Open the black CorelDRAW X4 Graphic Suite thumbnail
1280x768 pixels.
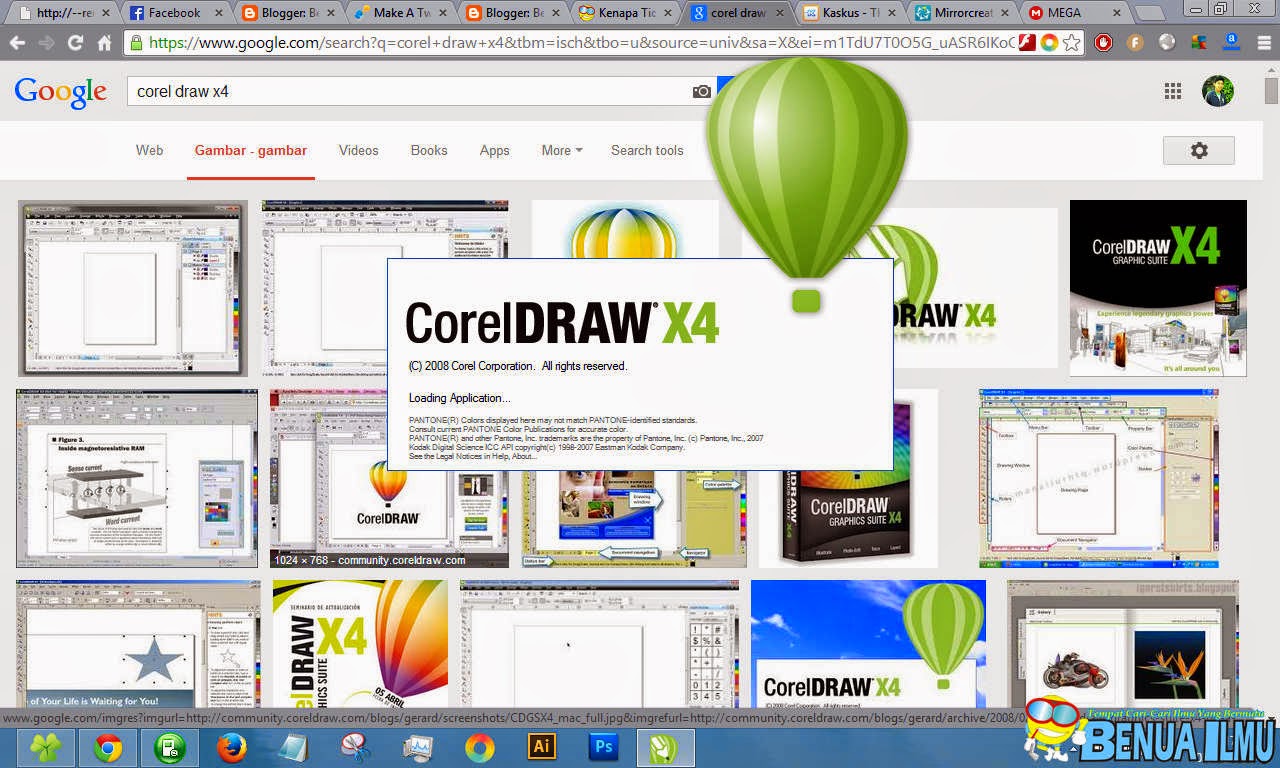tap(1158, 288)
